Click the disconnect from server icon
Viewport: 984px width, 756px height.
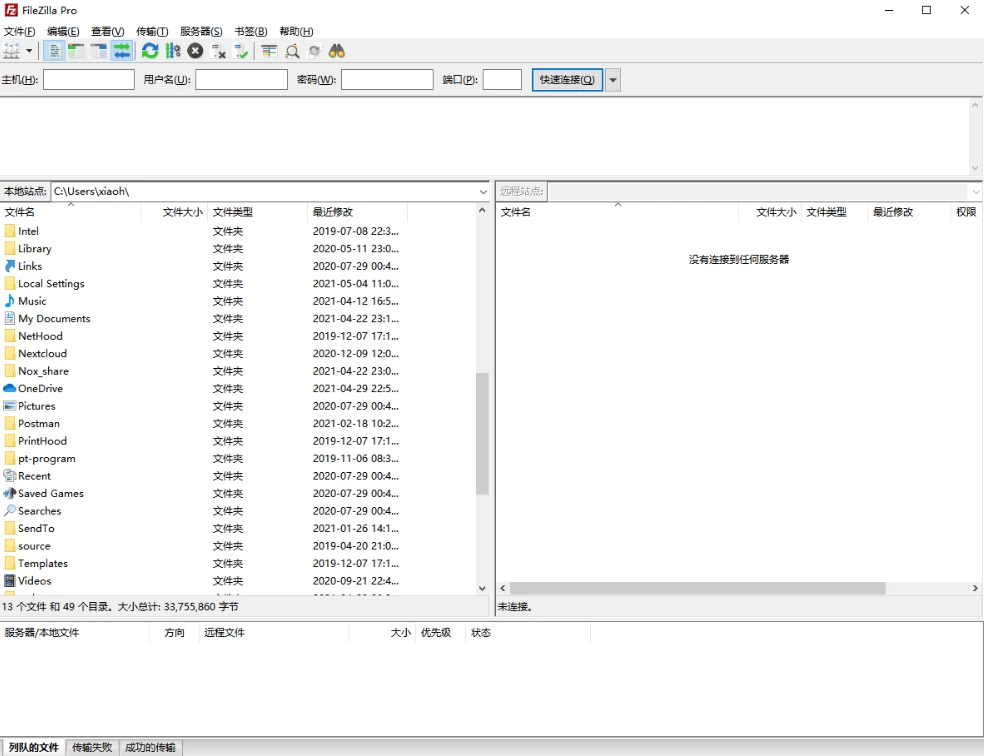[219, 51]
